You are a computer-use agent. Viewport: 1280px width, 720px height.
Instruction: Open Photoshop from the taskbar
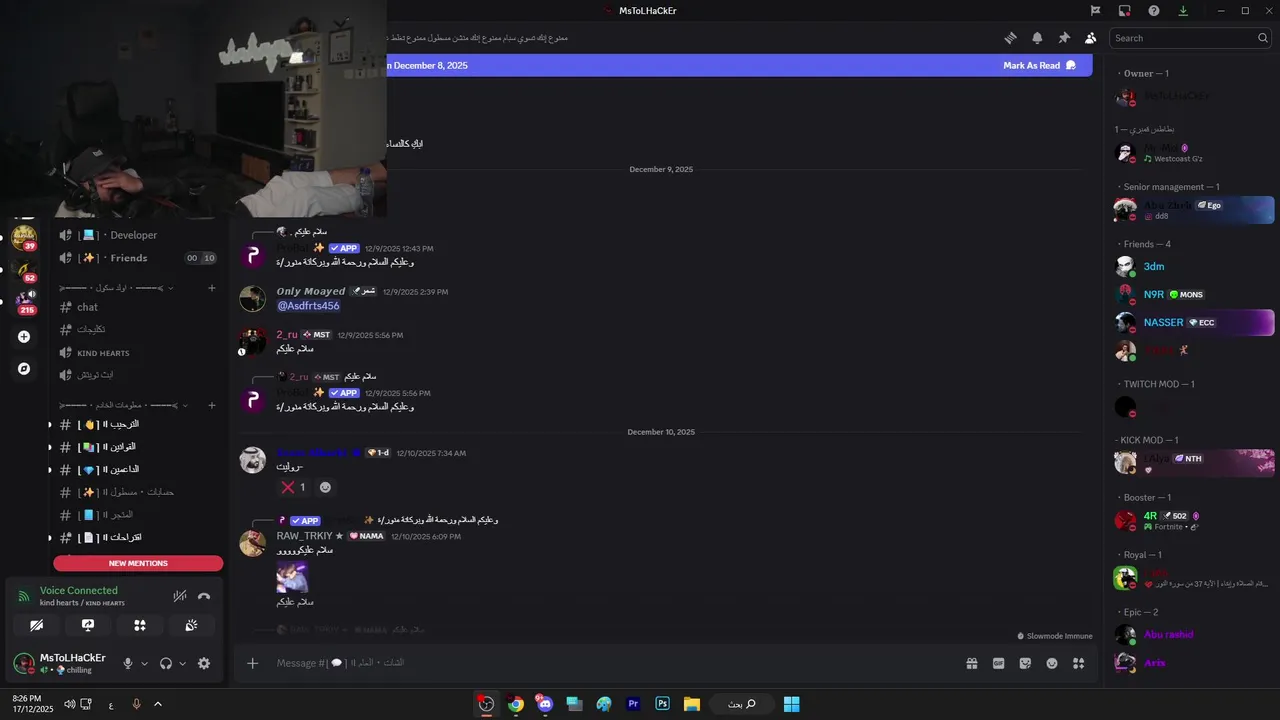tap(662, 704)
